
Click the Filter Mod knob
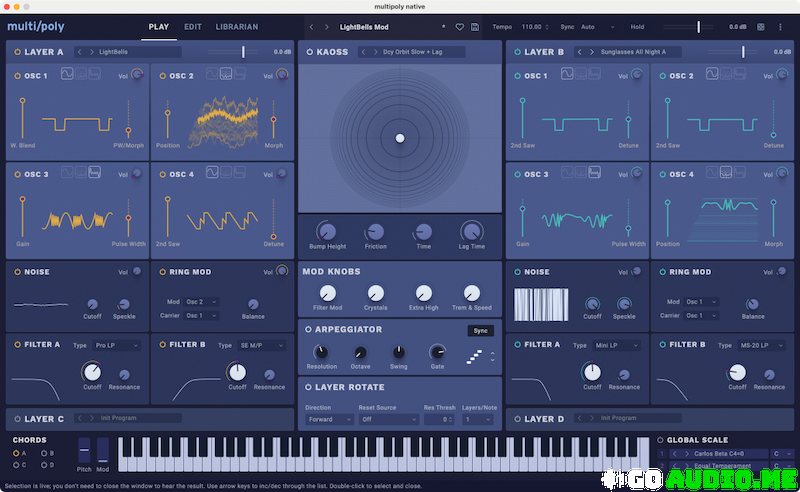[x=328, y=293]
